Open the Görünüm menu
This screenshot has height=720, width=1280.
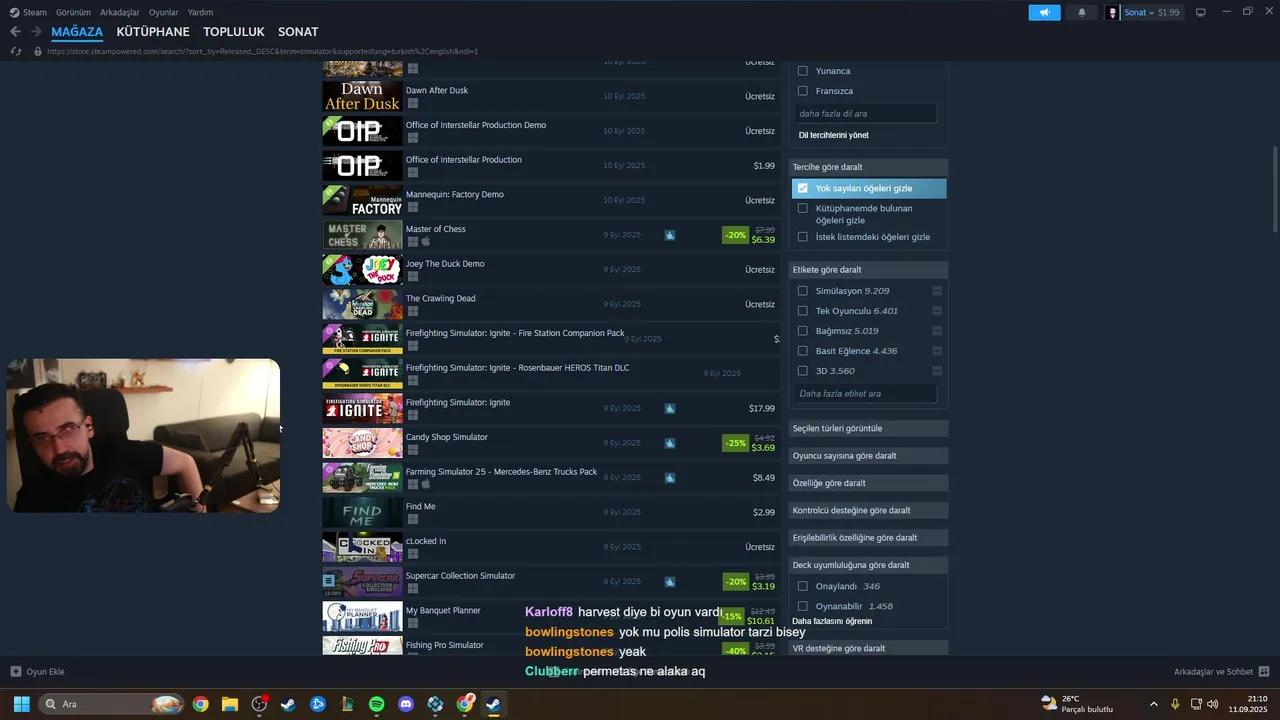(x=73, y=12)
